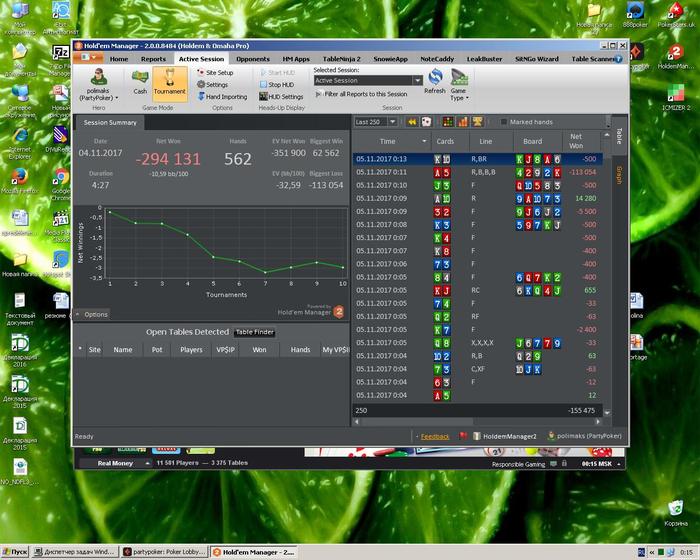Open the SitNGo Wizard tab
The image size is (700, 560).
point(537,59)
